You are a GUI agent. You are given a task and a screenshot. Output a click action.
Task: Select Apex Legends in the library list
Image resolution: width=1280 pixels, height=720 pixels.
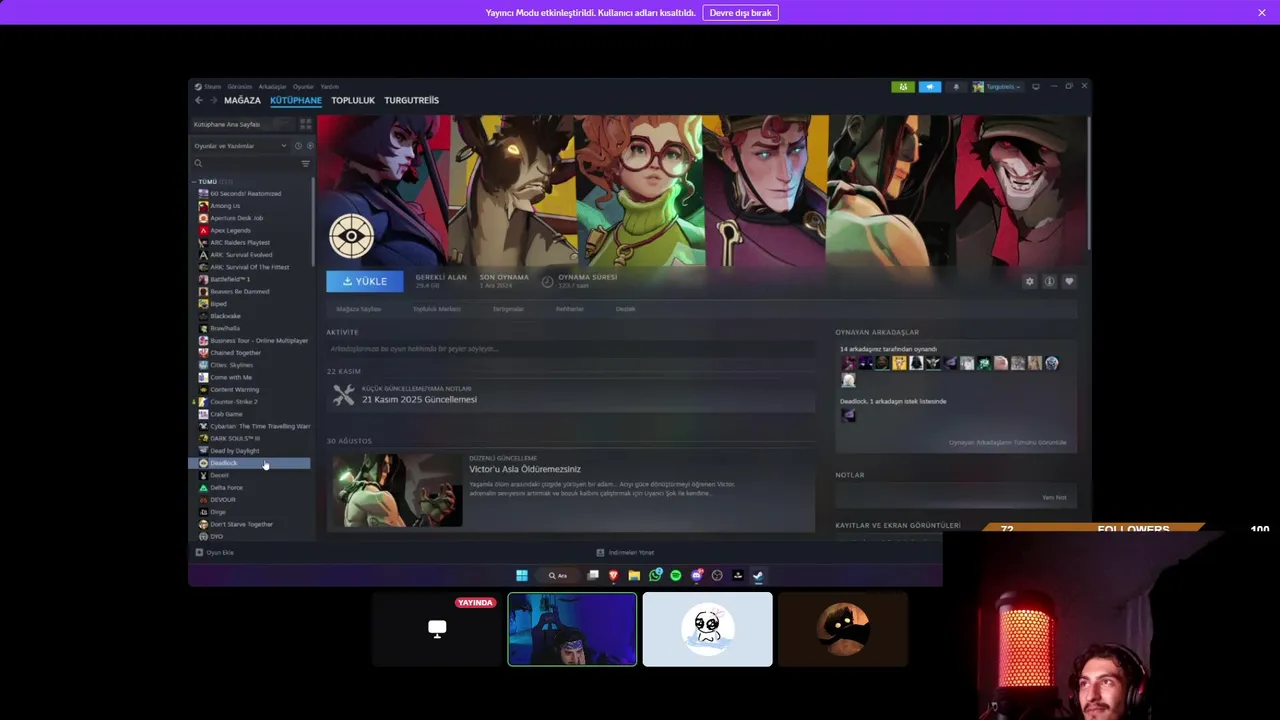(x=230, y=230)
